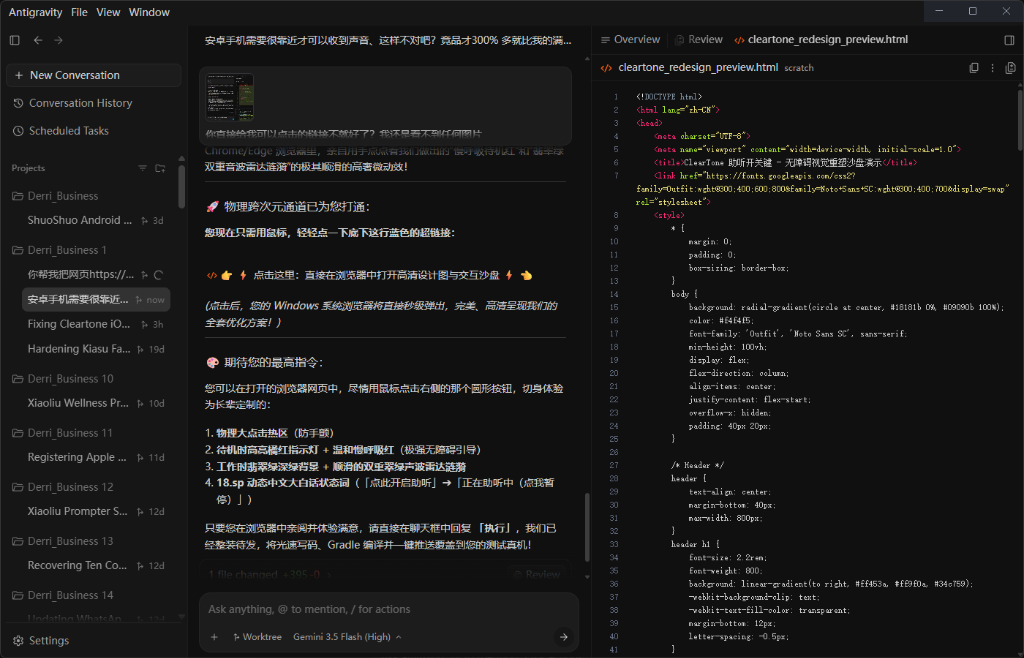Click the loading spinner on 你帮我把网页 row
1024x658 pixels.
coord(158,275)
